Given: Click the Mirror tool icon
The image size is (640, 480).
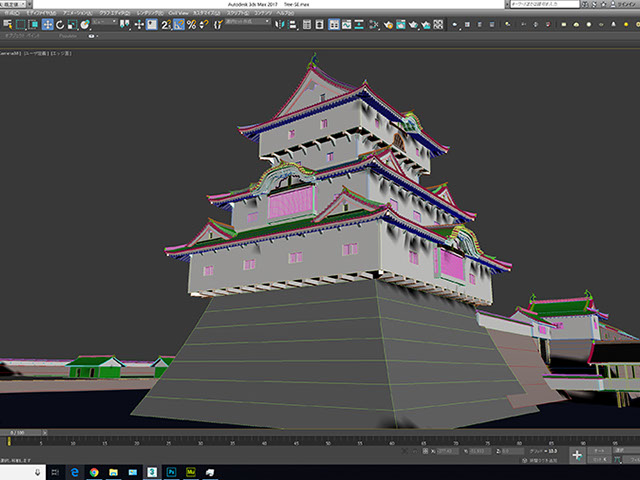Looking at the screenshot, I should (291, 24).
